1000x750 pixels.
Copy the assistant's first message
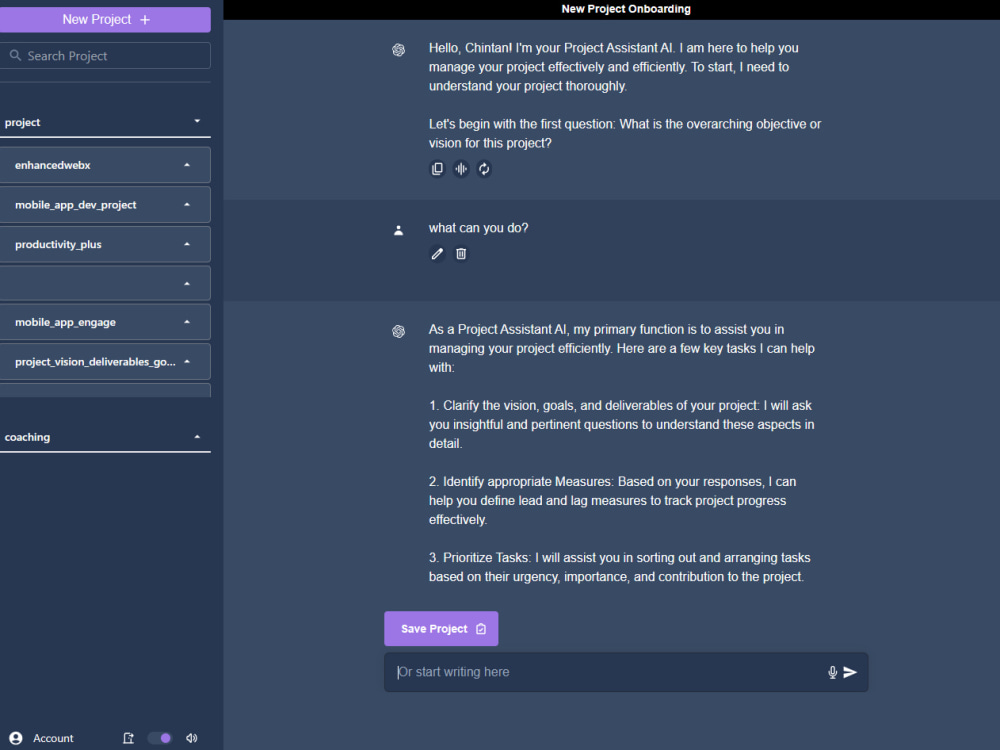tap(437, 168)
